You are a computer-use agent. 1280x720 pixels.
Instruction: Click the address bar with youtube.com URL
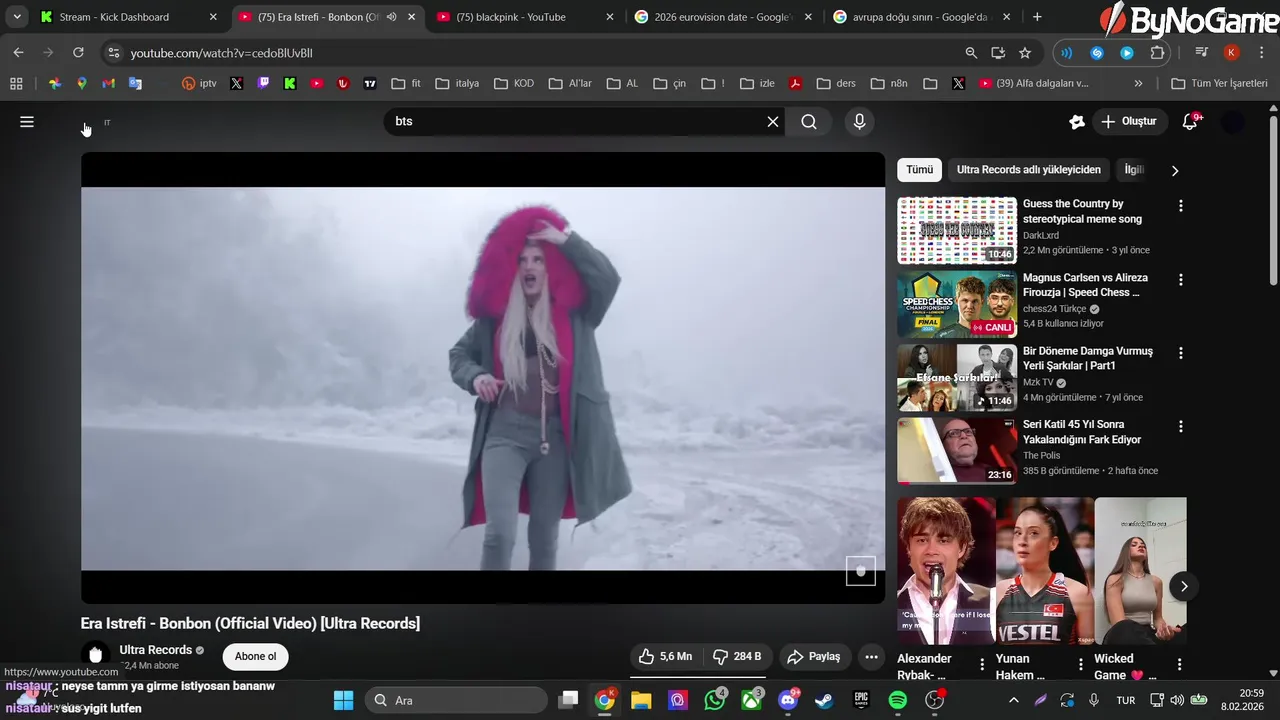[x=540, y=53]
